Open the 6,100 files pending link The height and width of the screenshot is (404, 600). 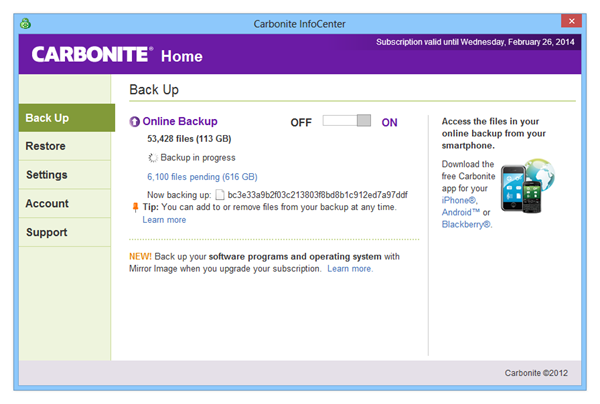click(x=202, y=177)
